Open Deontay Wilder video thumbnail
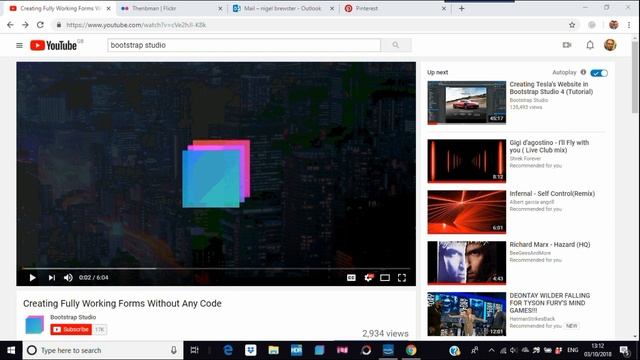This screenshot has height=360, width=640. pyautogui.click(x=467, y=314)
